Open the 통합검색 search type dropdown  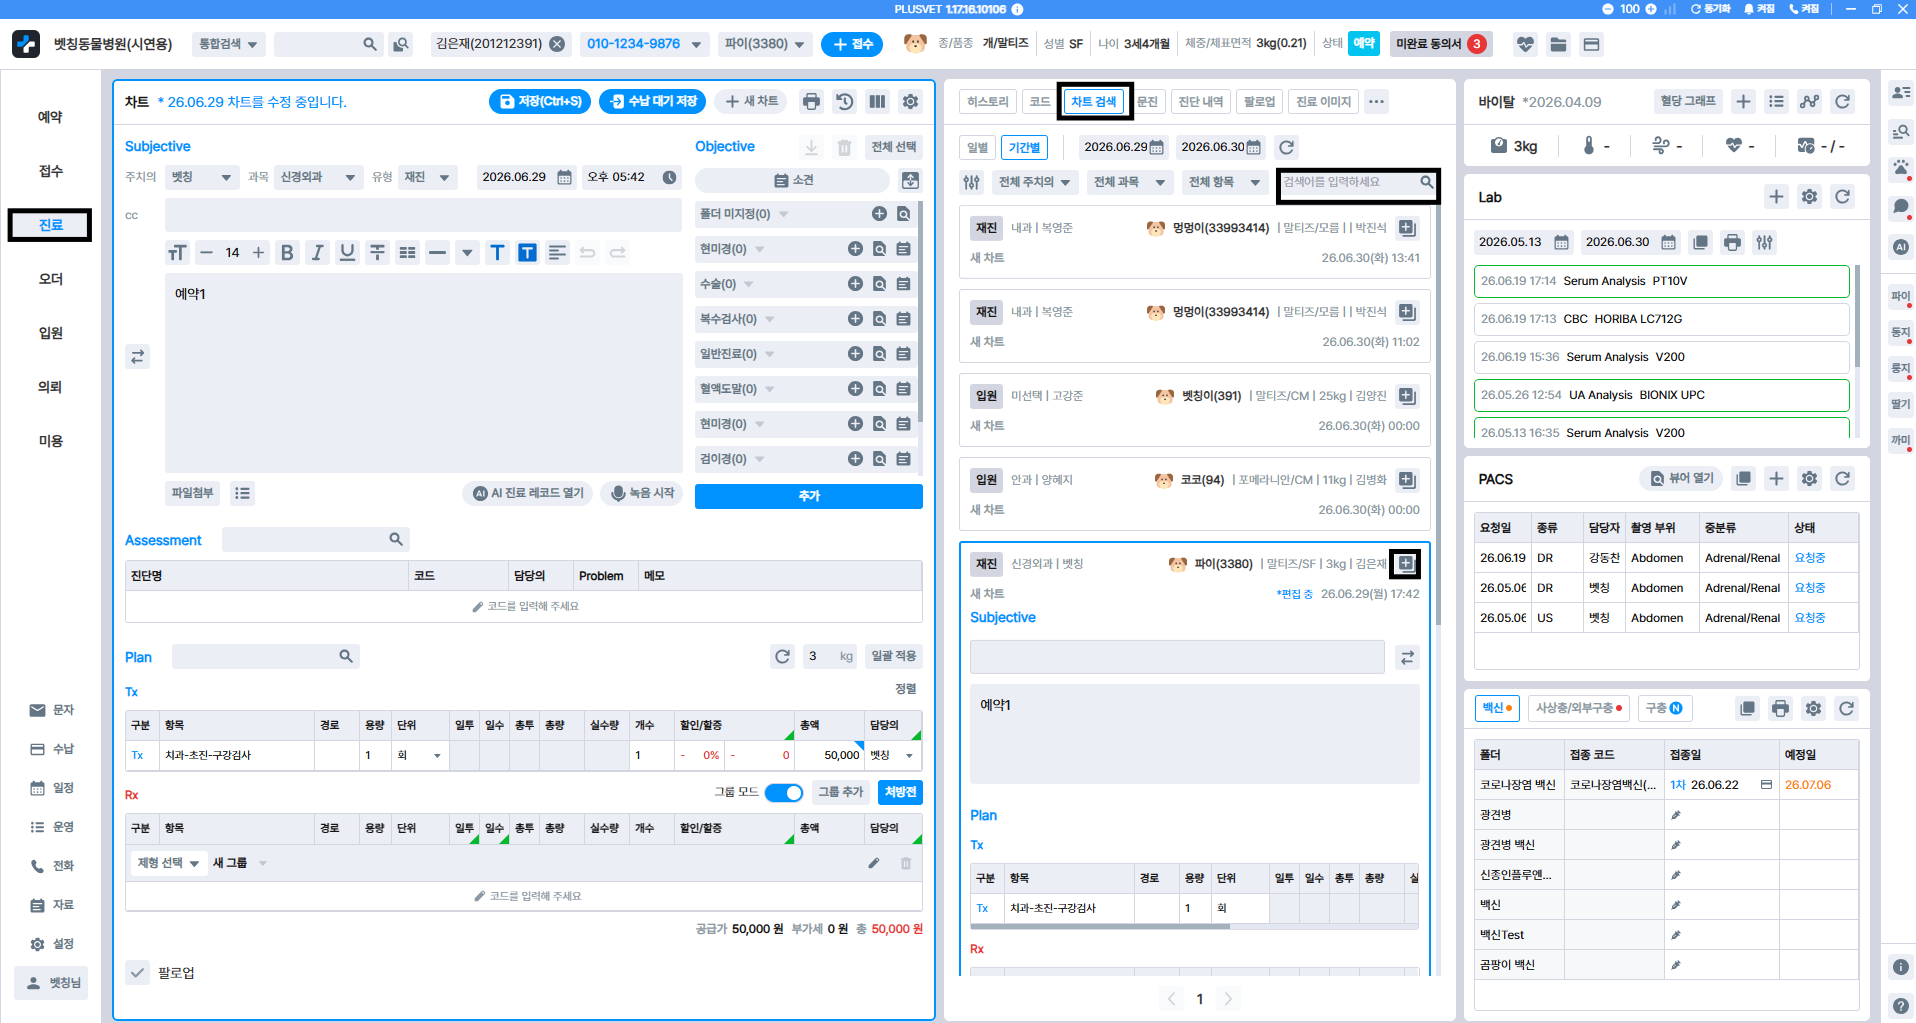[228, 44]
